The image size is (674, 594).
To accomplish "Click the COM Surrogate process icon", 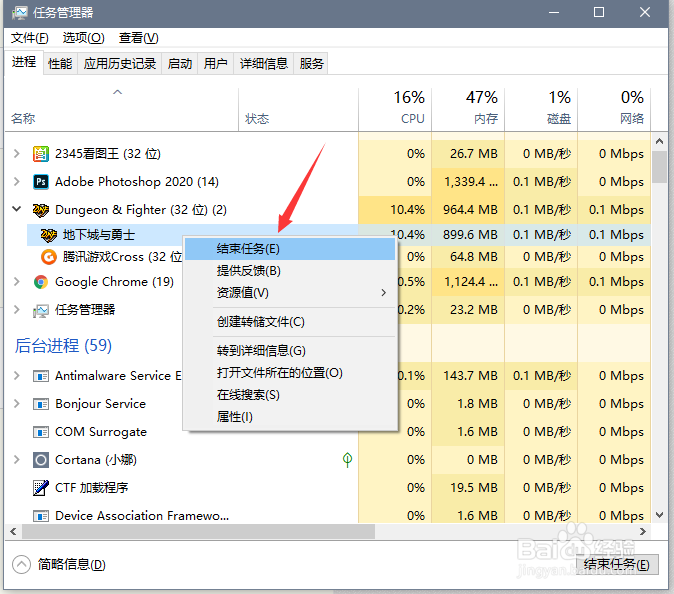I will coord(41,432).
